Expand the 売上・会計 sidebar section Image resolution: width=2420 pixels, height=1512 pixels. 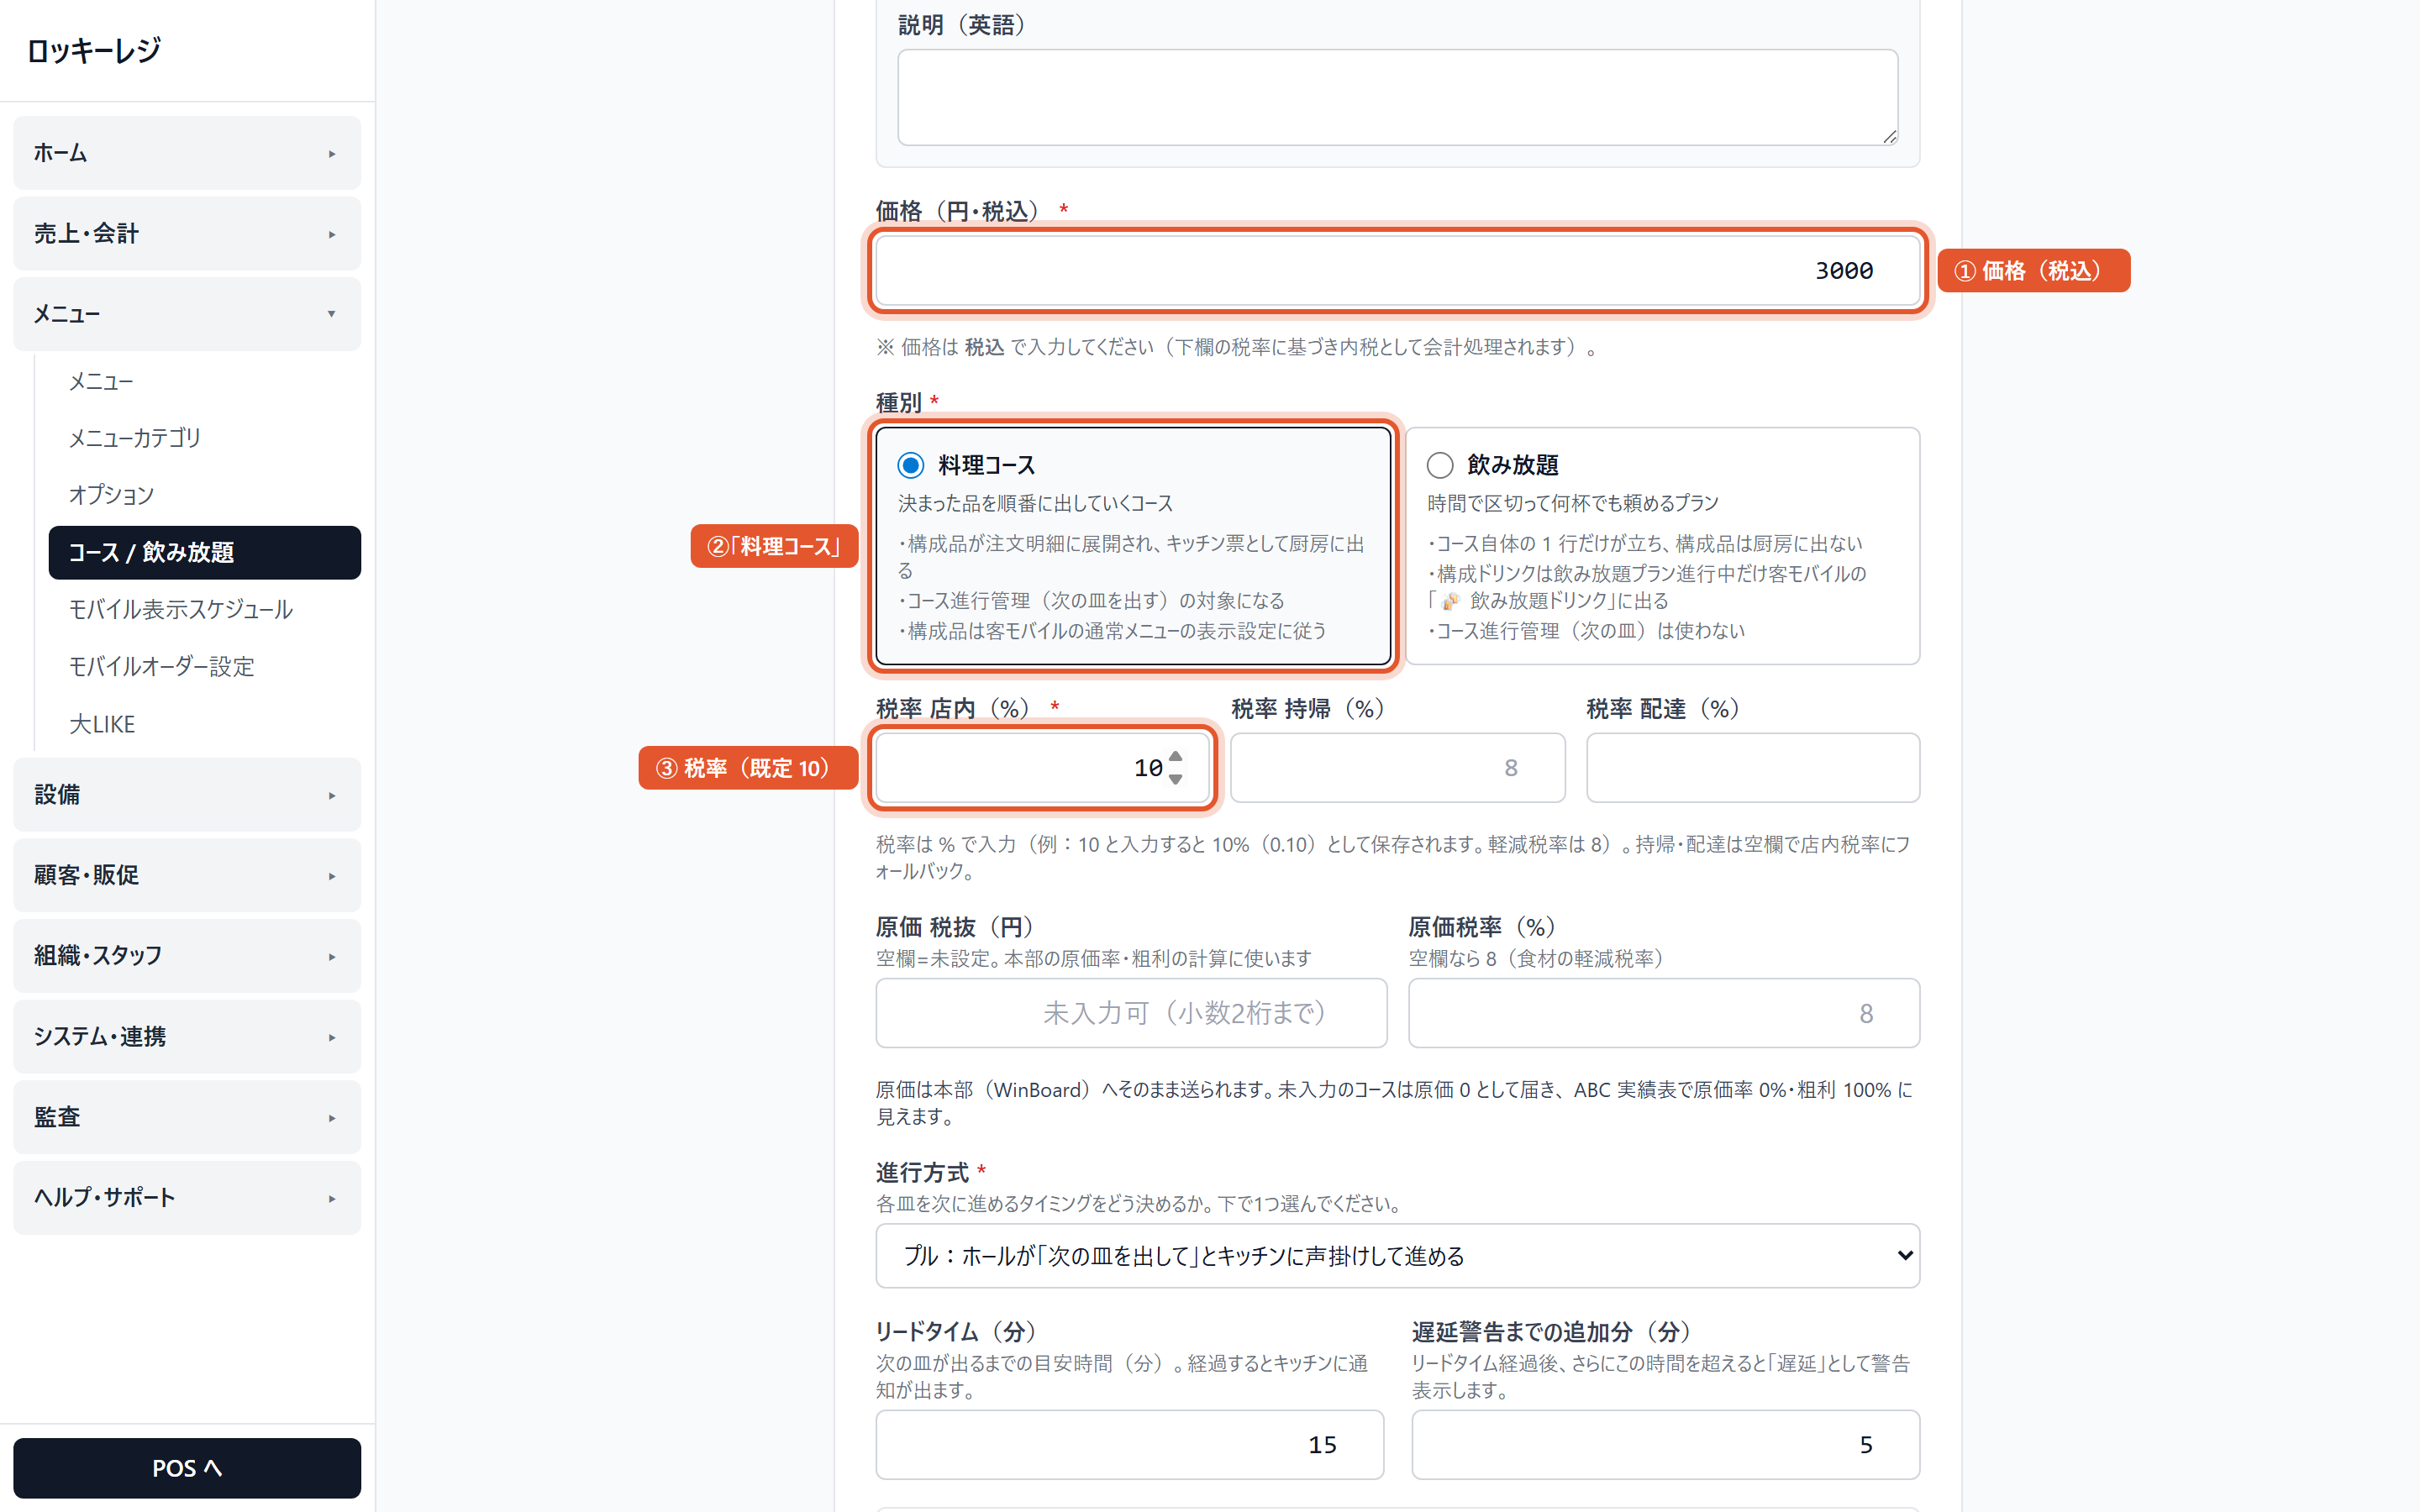(187, 233)
